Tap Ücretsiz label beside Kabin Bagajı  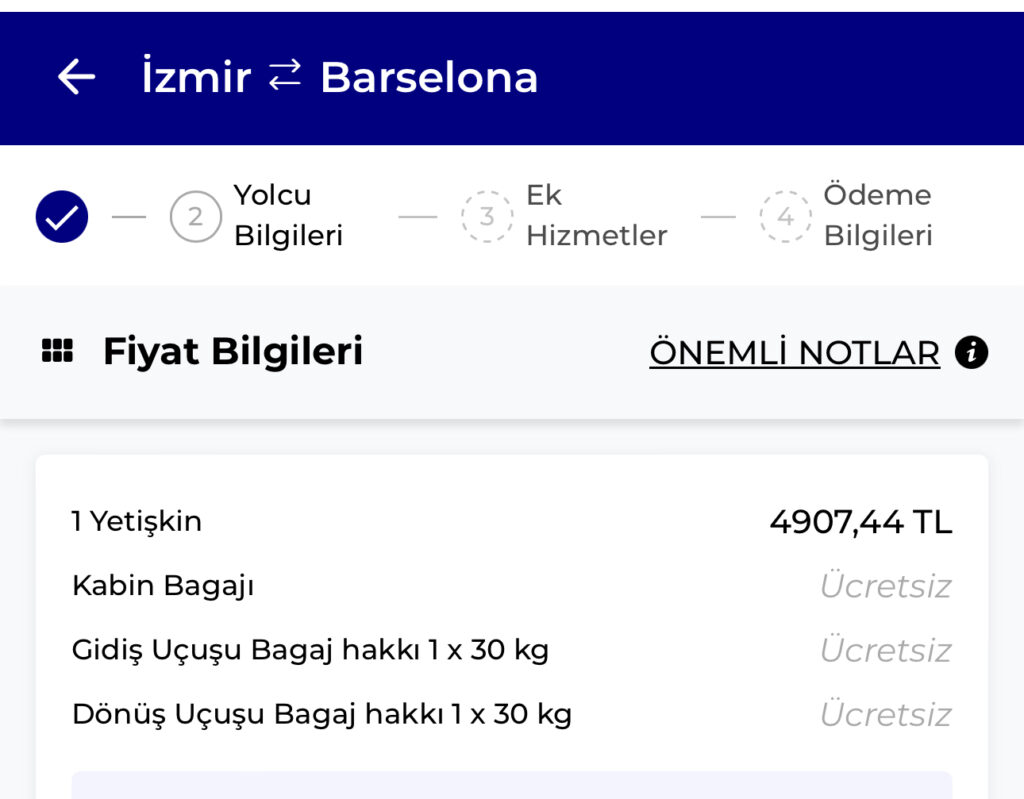coord(885,586)
